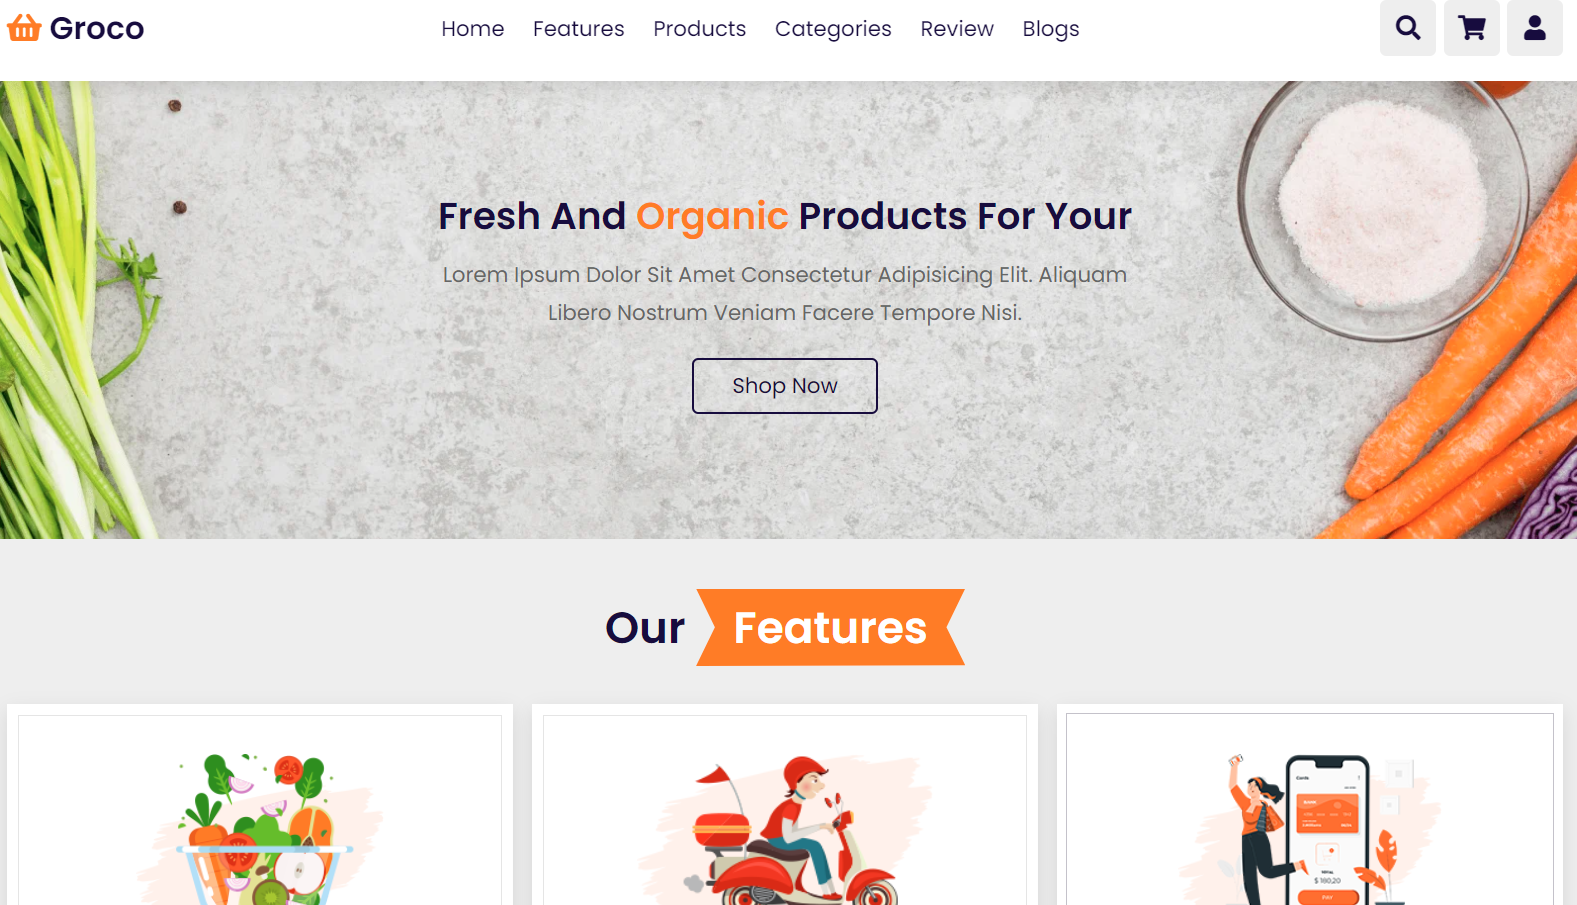Open Categories from the navbar
The image size is (1577, 905).
click(x=833, y=29)
